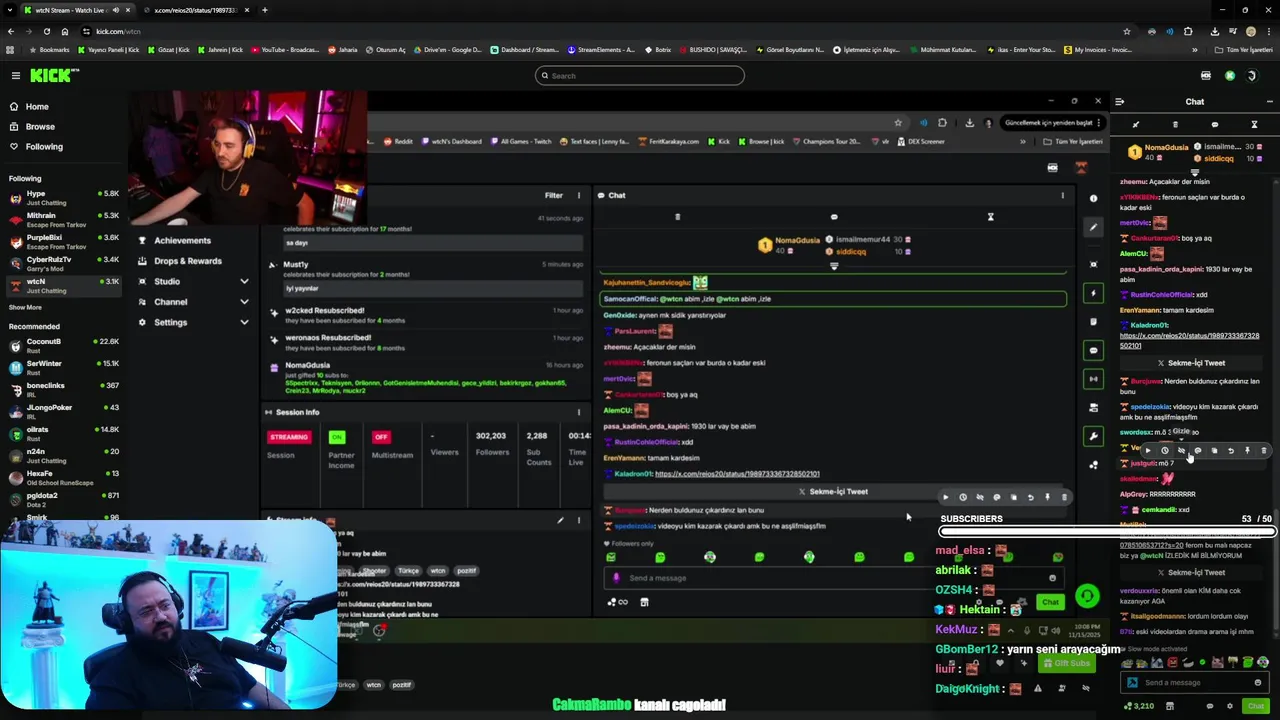The image size is (1280, 720).
Task: Click the hourglass icon under the outer Chat header
Action: (x=1254, y=124)
